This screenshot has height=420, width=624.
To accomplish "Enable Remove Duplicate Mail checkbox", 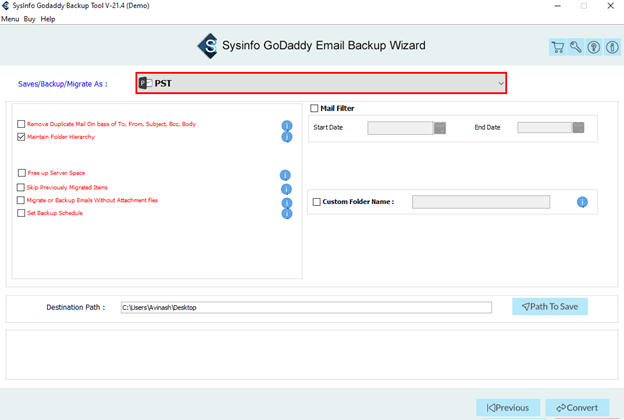I will (21, 124).
